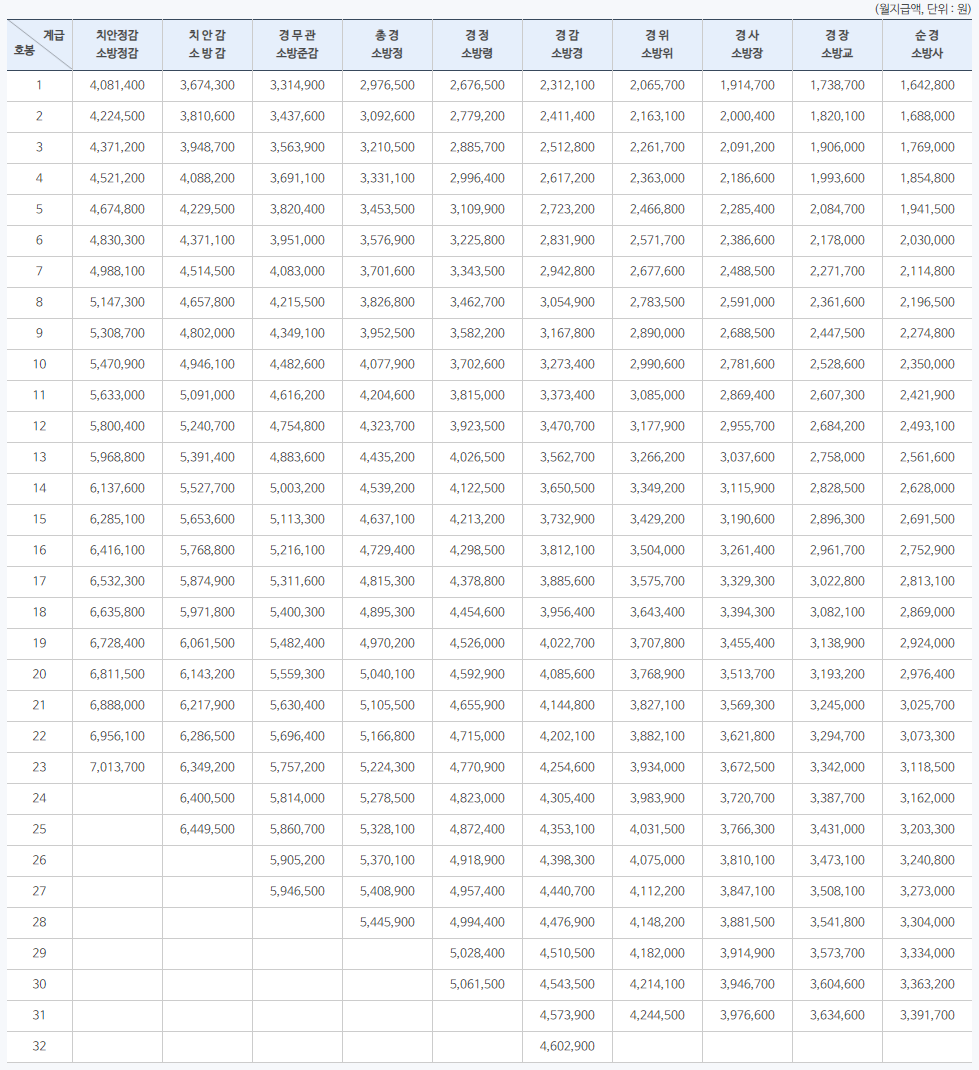Select the value 3,109,900
Image resolution: width=979 pixels, height=1070 pixels.
478,209
